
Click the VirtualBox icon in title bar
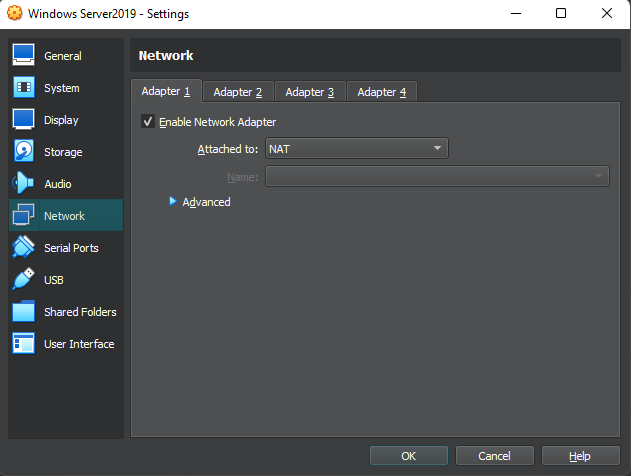pyautogui.click(x=14, y=14)
